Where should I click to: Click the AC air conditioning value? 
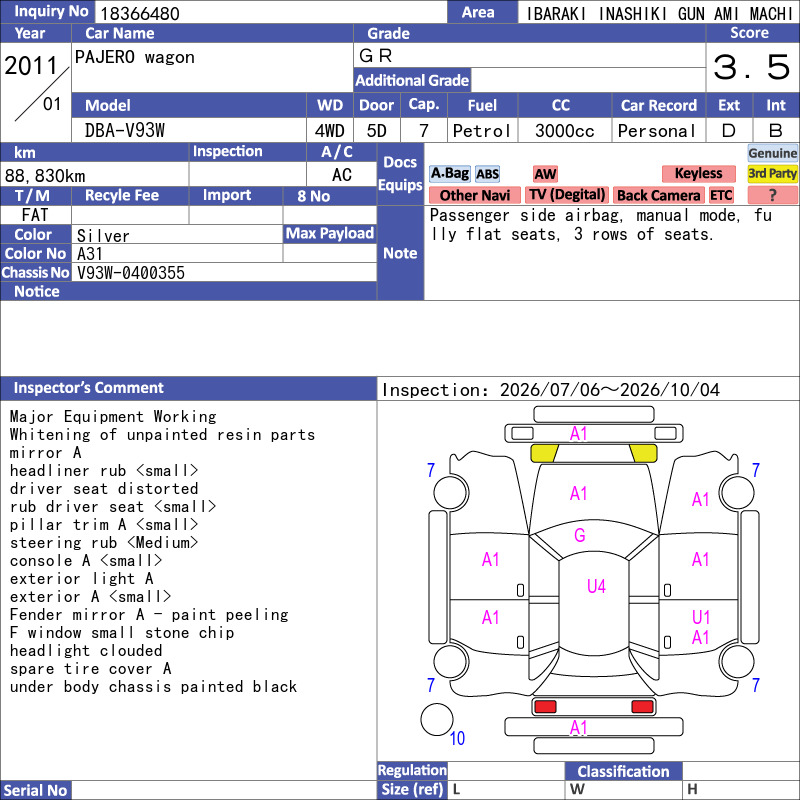341,175
